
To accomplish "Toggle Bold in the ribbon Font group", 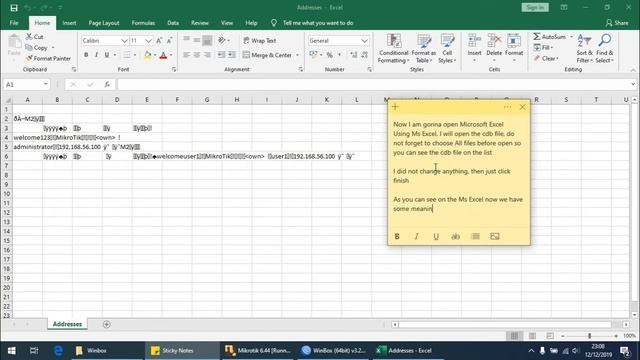I will 86,55.
